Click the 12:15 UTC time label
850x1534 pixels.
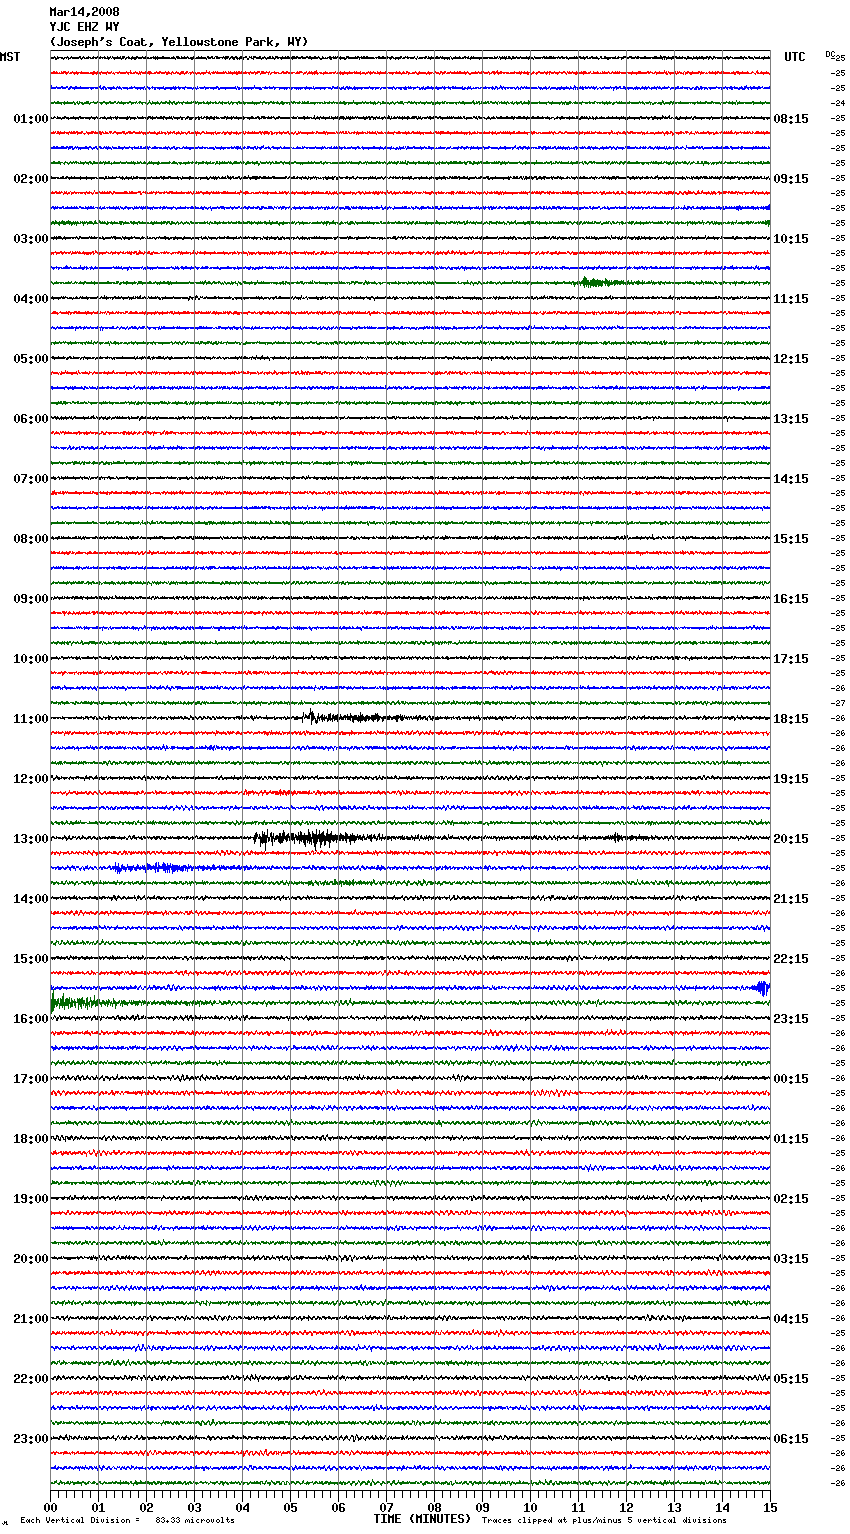tap(791, 359)
